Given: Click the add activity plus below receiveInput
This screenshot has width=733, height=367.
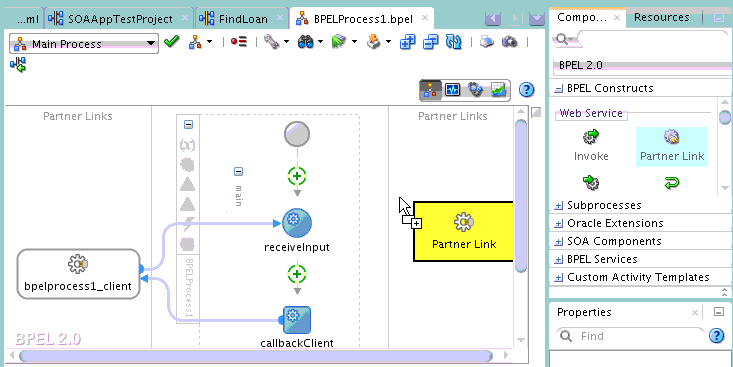Looking at the screenshot, I should 297,274.
